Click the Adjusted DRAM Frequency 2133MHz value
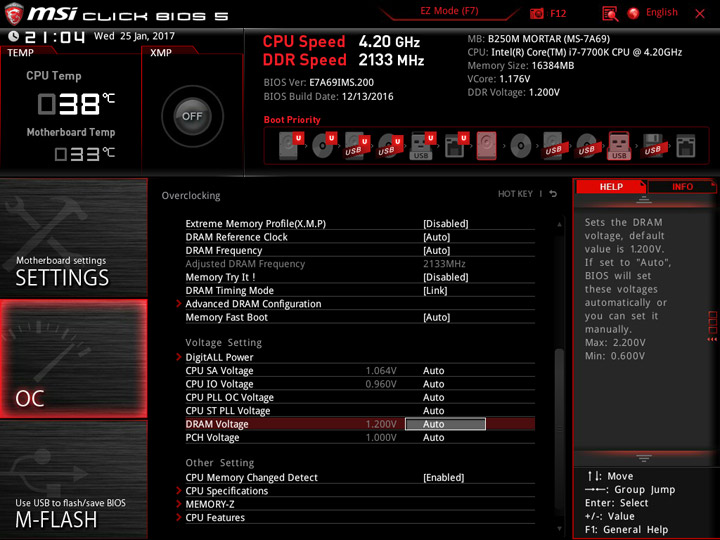 [444, 264]
